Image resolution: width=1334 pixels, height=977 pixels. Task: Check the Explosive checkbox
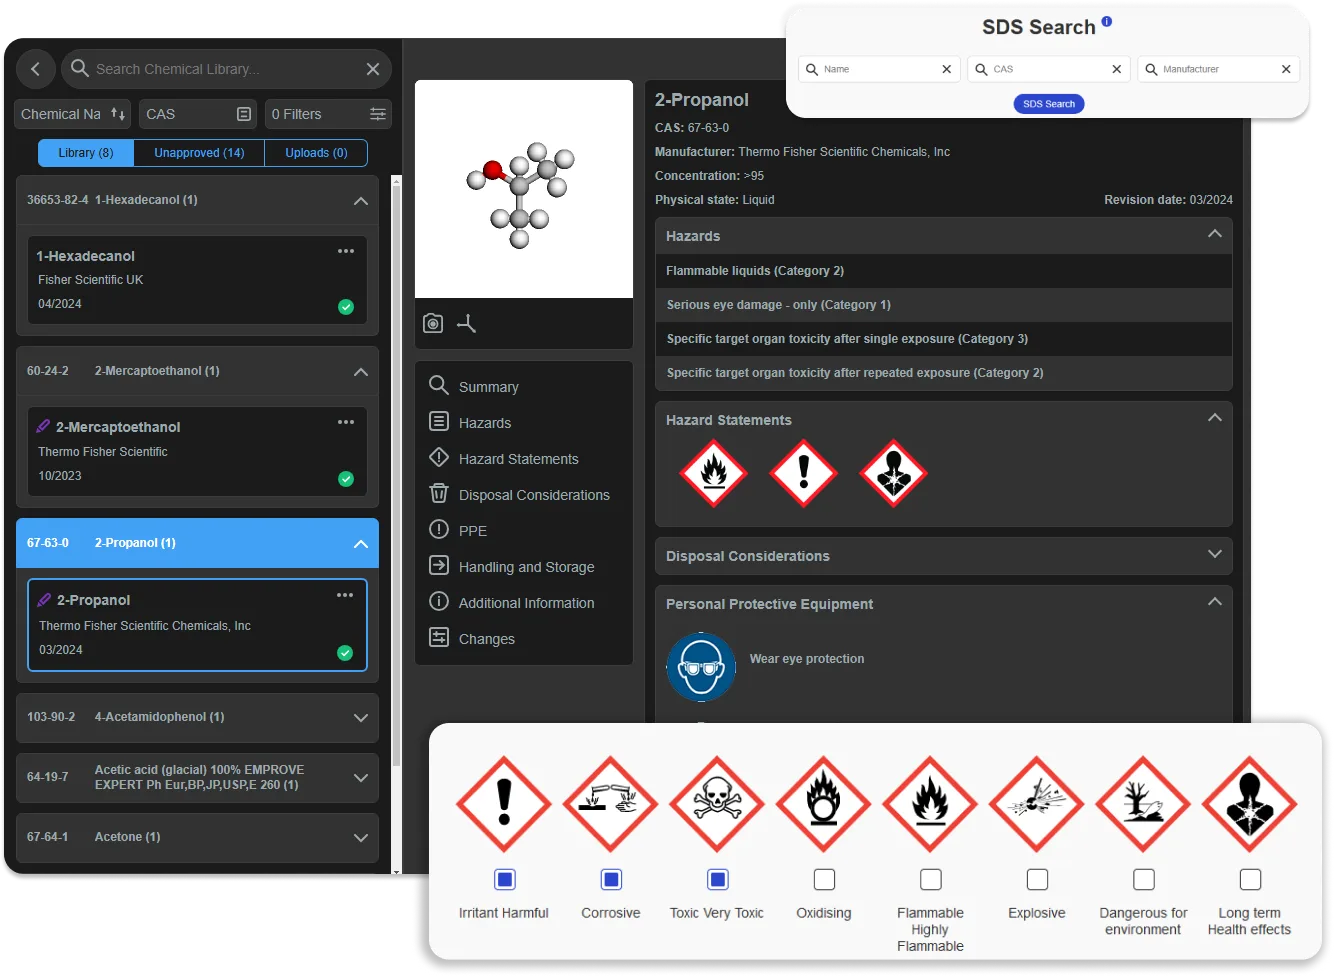(x=1037, y=879)
